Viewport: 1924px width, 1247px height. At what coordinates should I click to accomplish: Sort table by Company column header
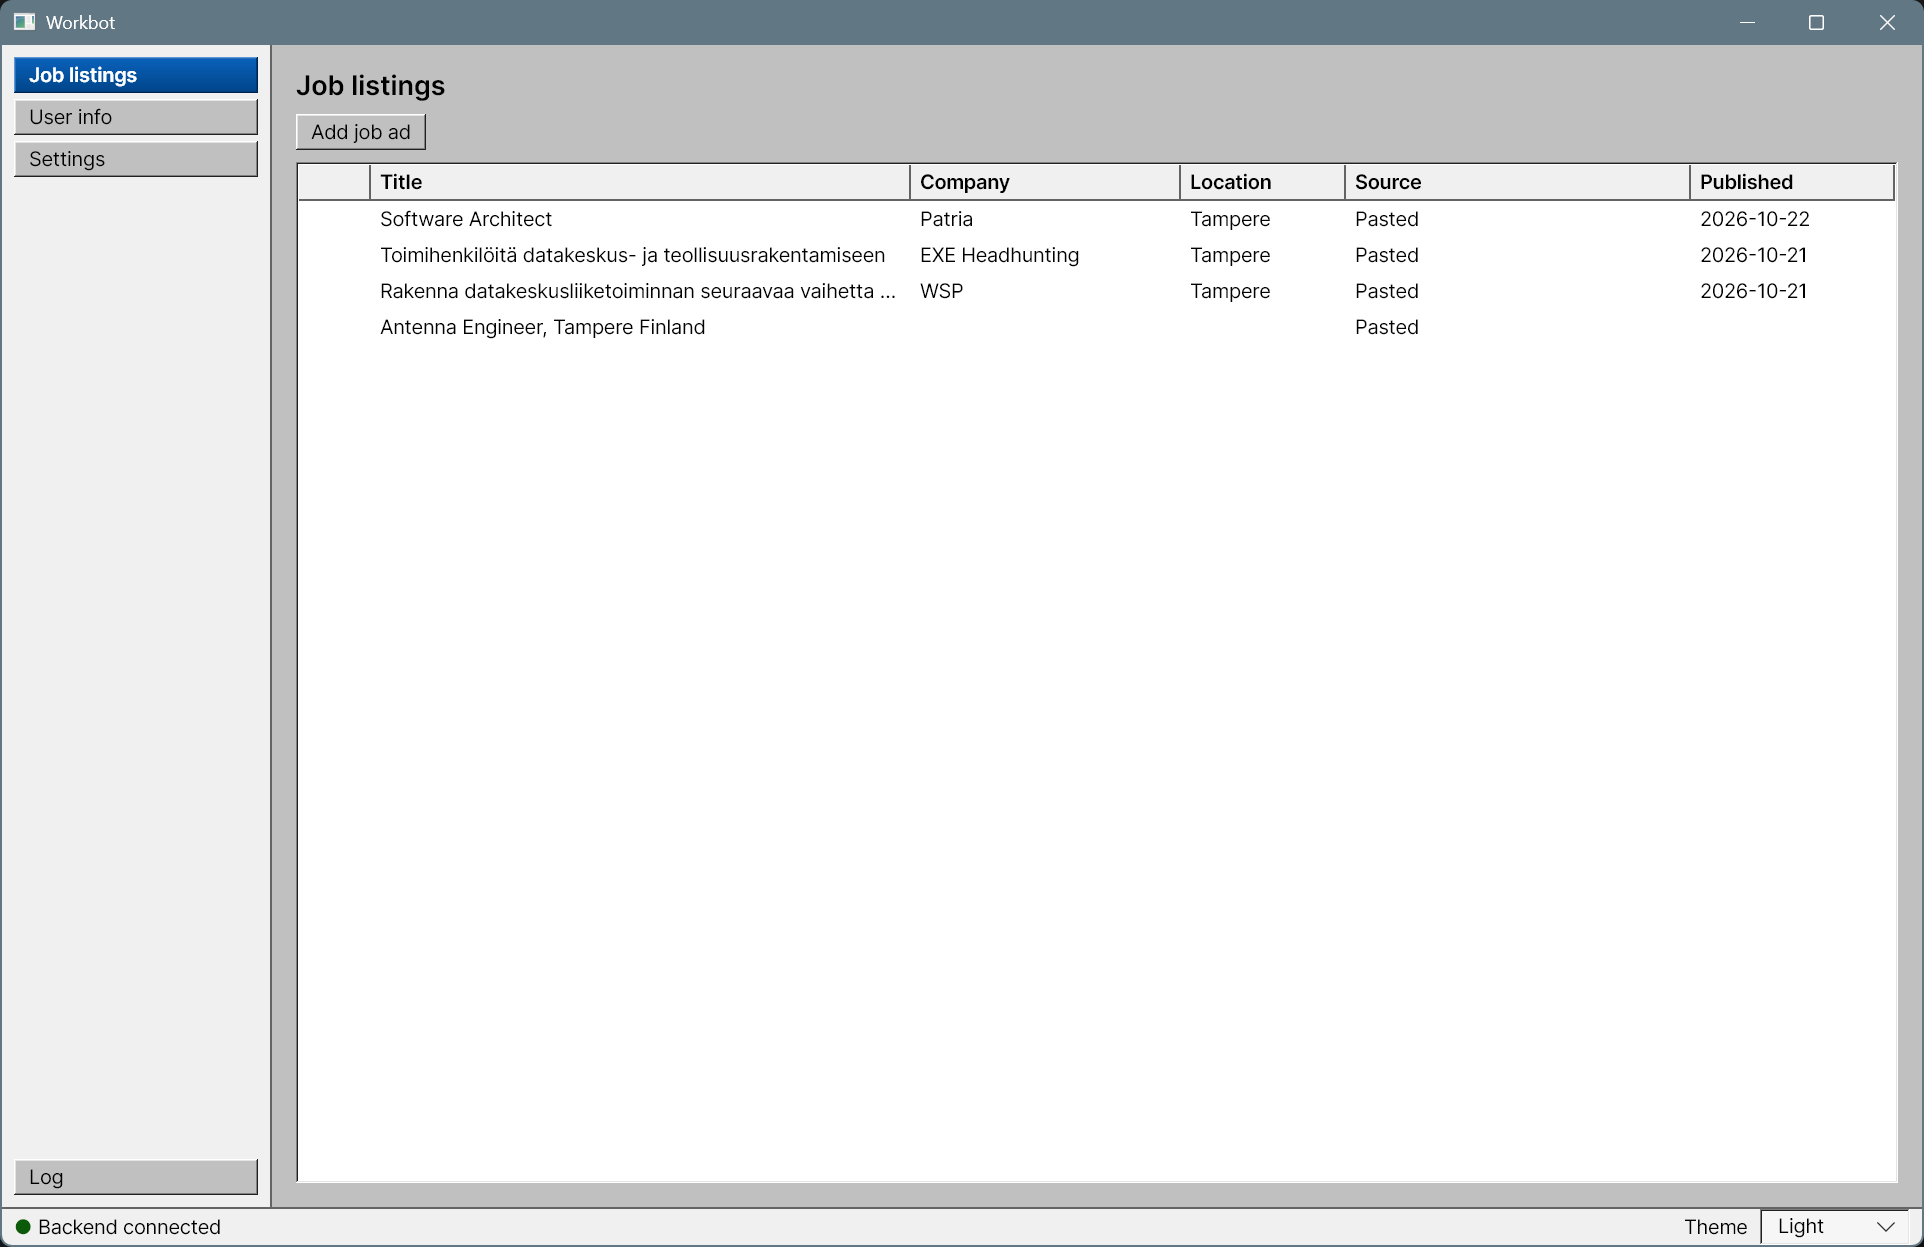[x=1045, y=182]
